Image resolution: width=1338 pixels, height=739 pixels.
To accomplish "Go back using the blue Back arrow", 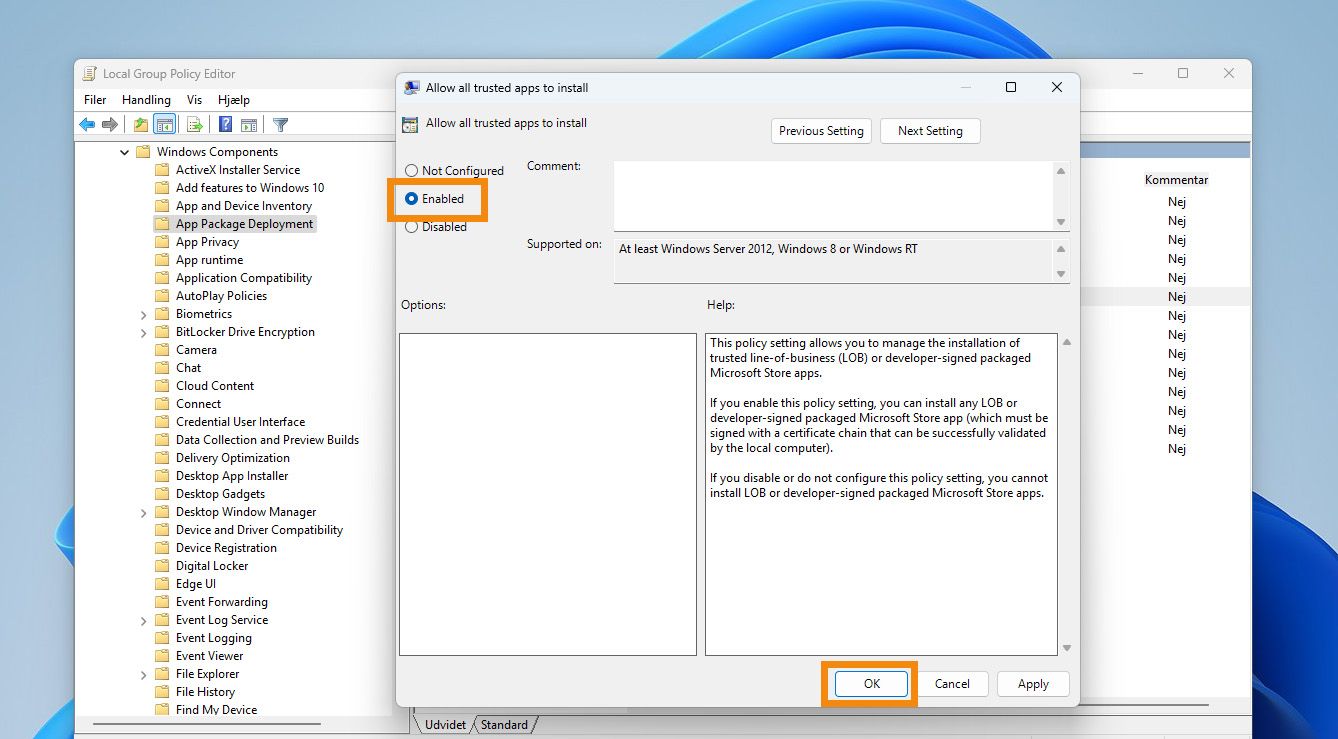I will click(x=87, y=125).
